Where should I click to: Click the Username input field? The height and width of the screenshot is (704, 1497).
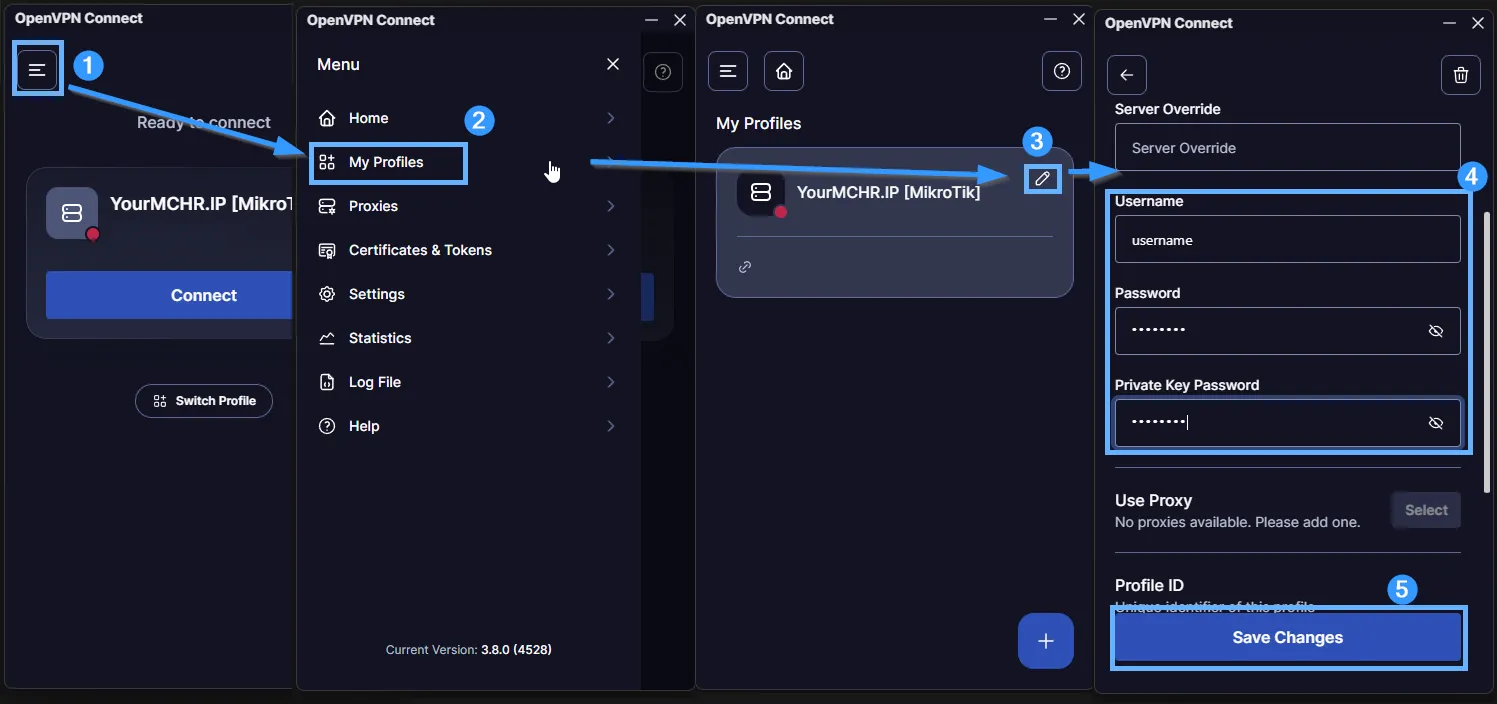click(x=1288, y=240)
